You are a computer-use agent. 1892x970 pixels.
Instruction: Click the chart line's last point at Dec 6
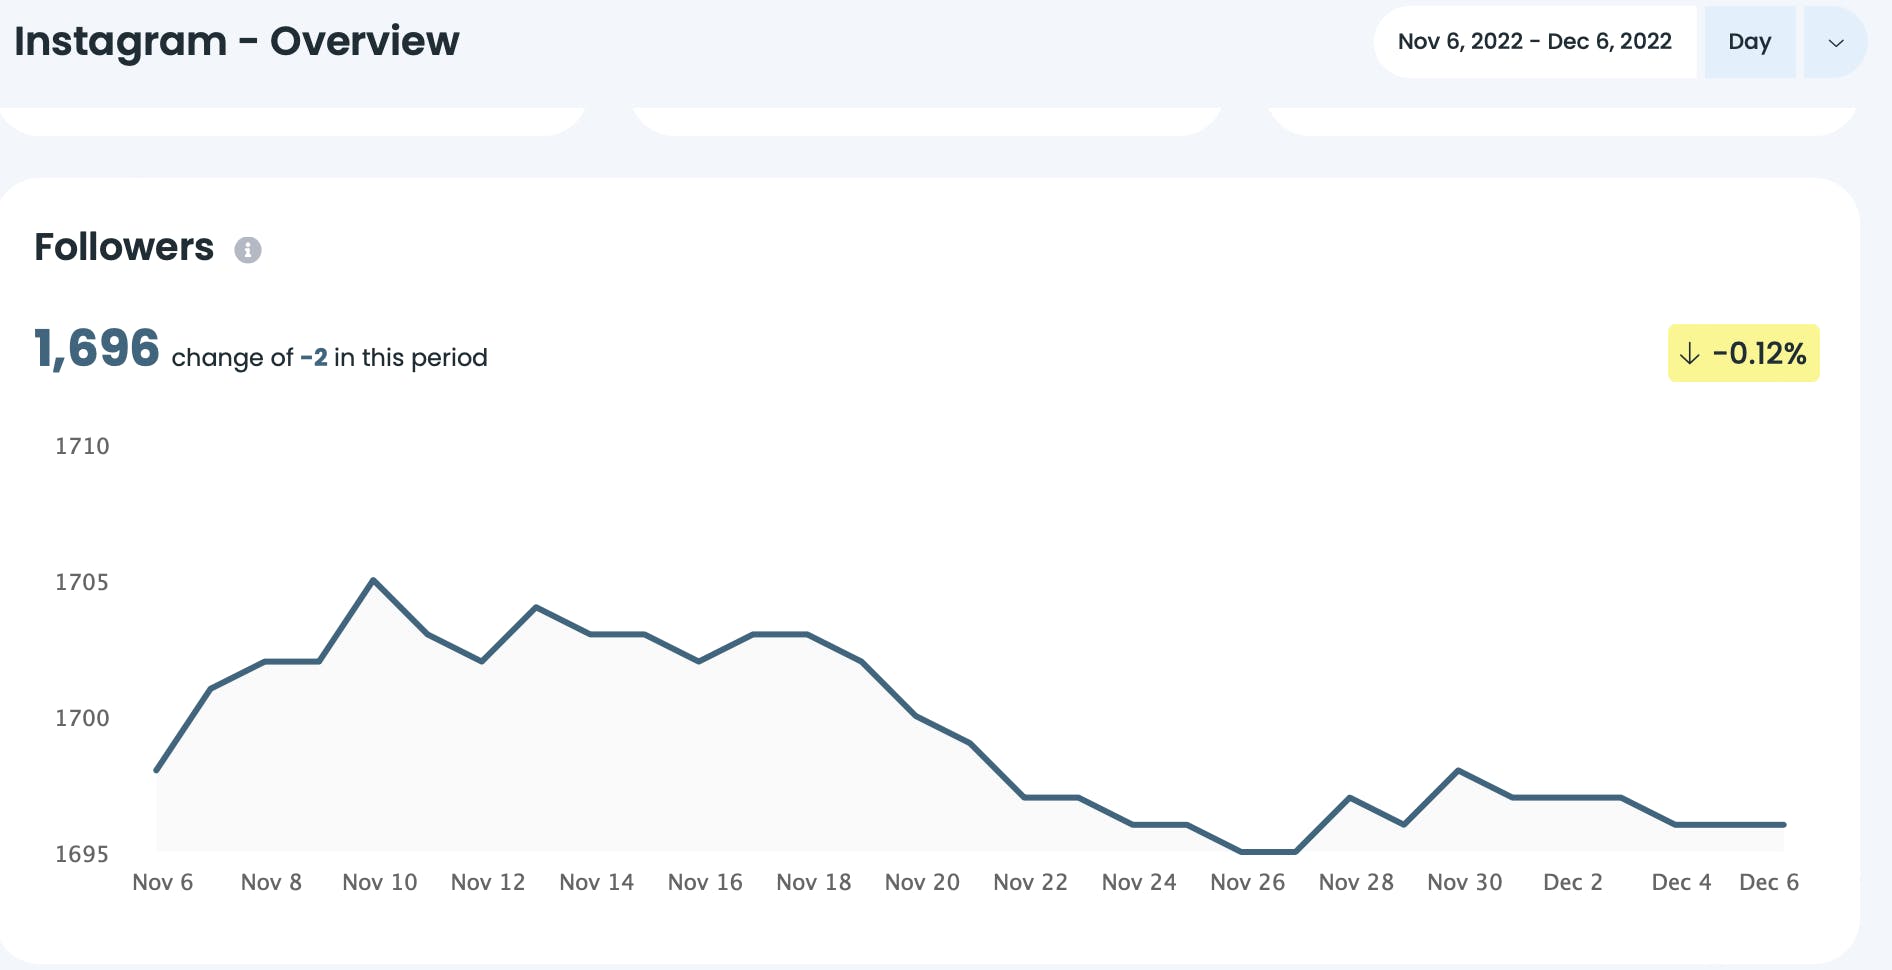[1784, 825]
